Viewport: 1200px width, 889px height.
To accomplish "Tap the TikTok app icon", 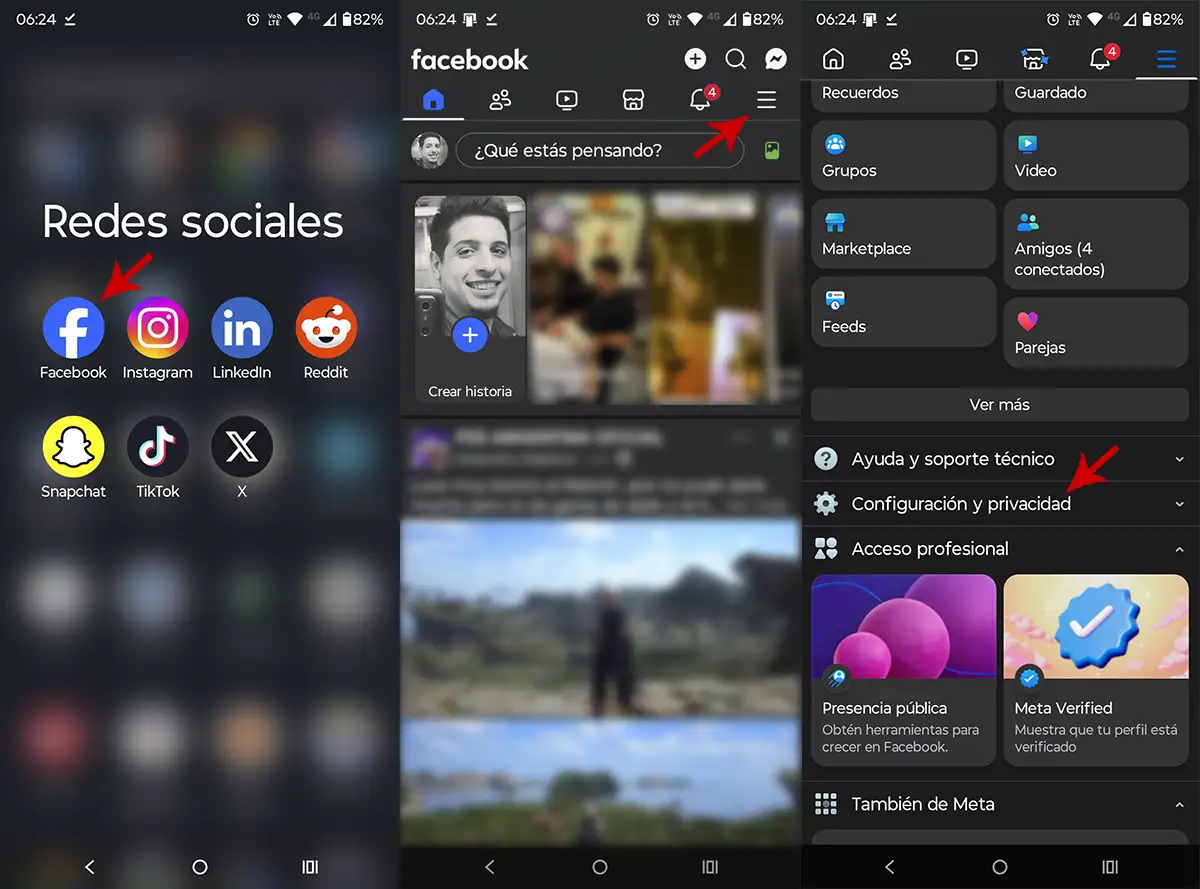I will coord(157,447).
